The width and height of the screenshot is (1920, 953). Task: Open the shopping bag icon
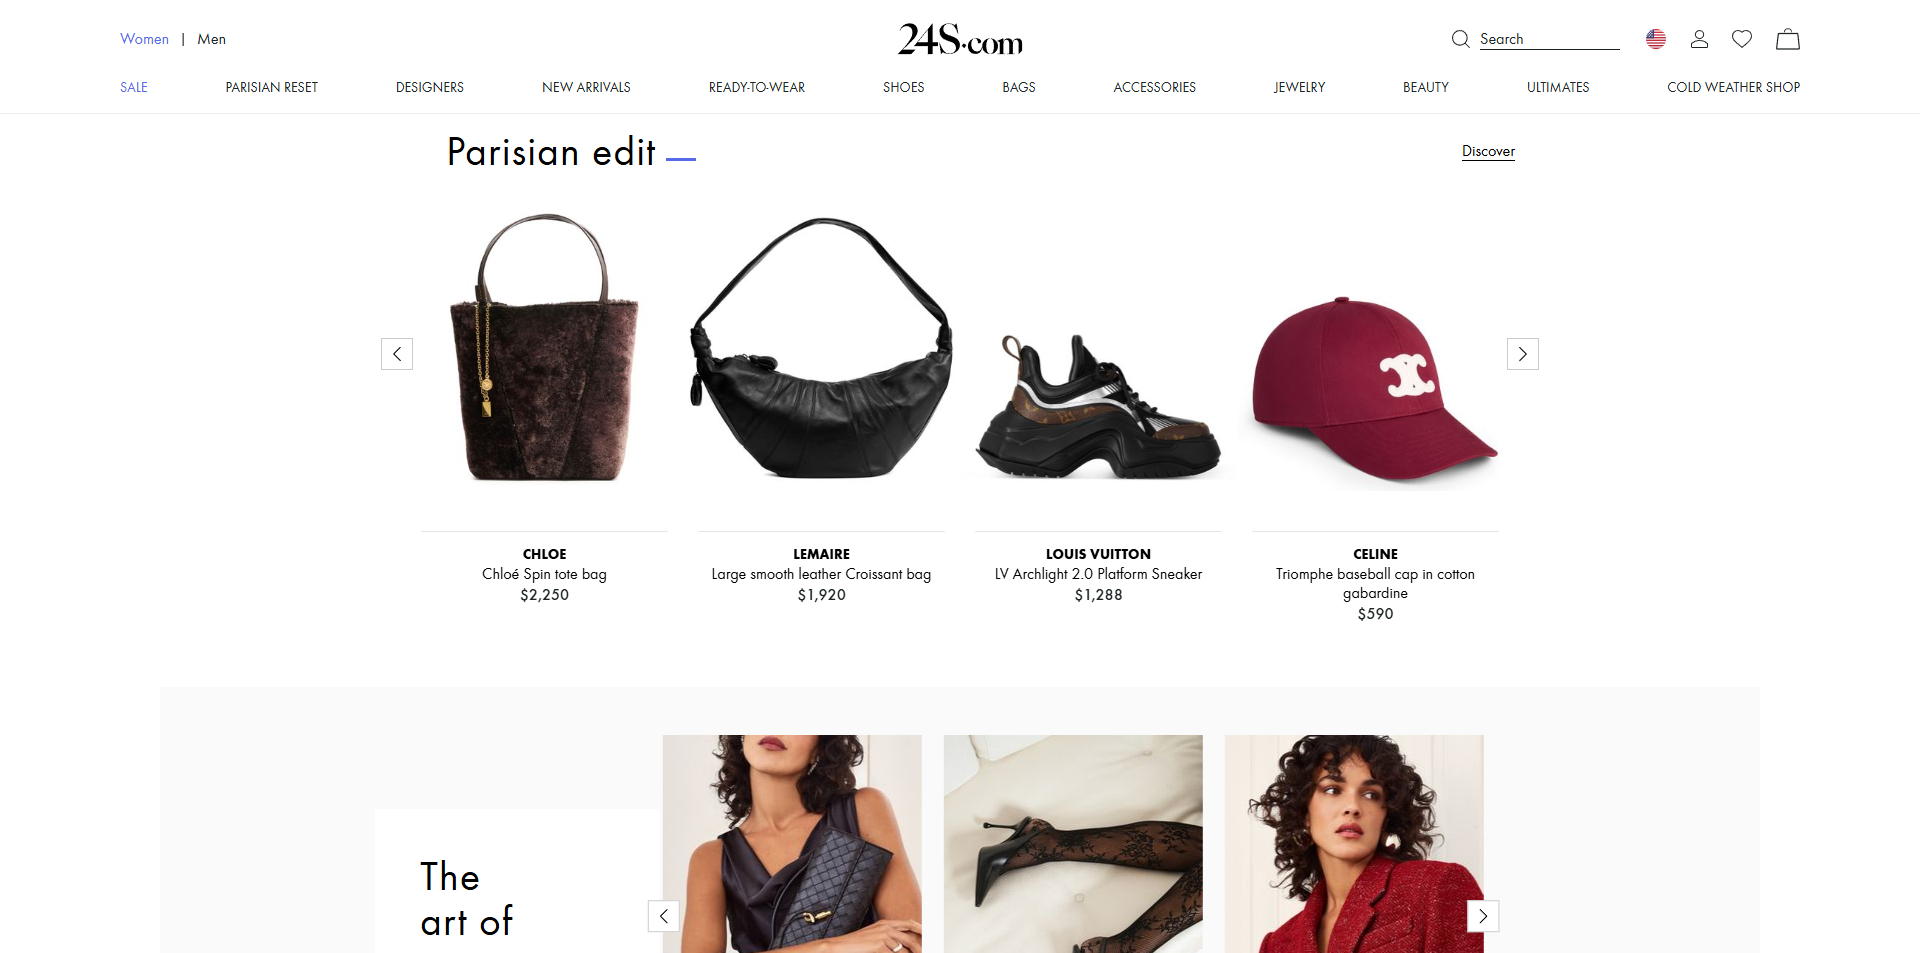tap(1788, 39)
